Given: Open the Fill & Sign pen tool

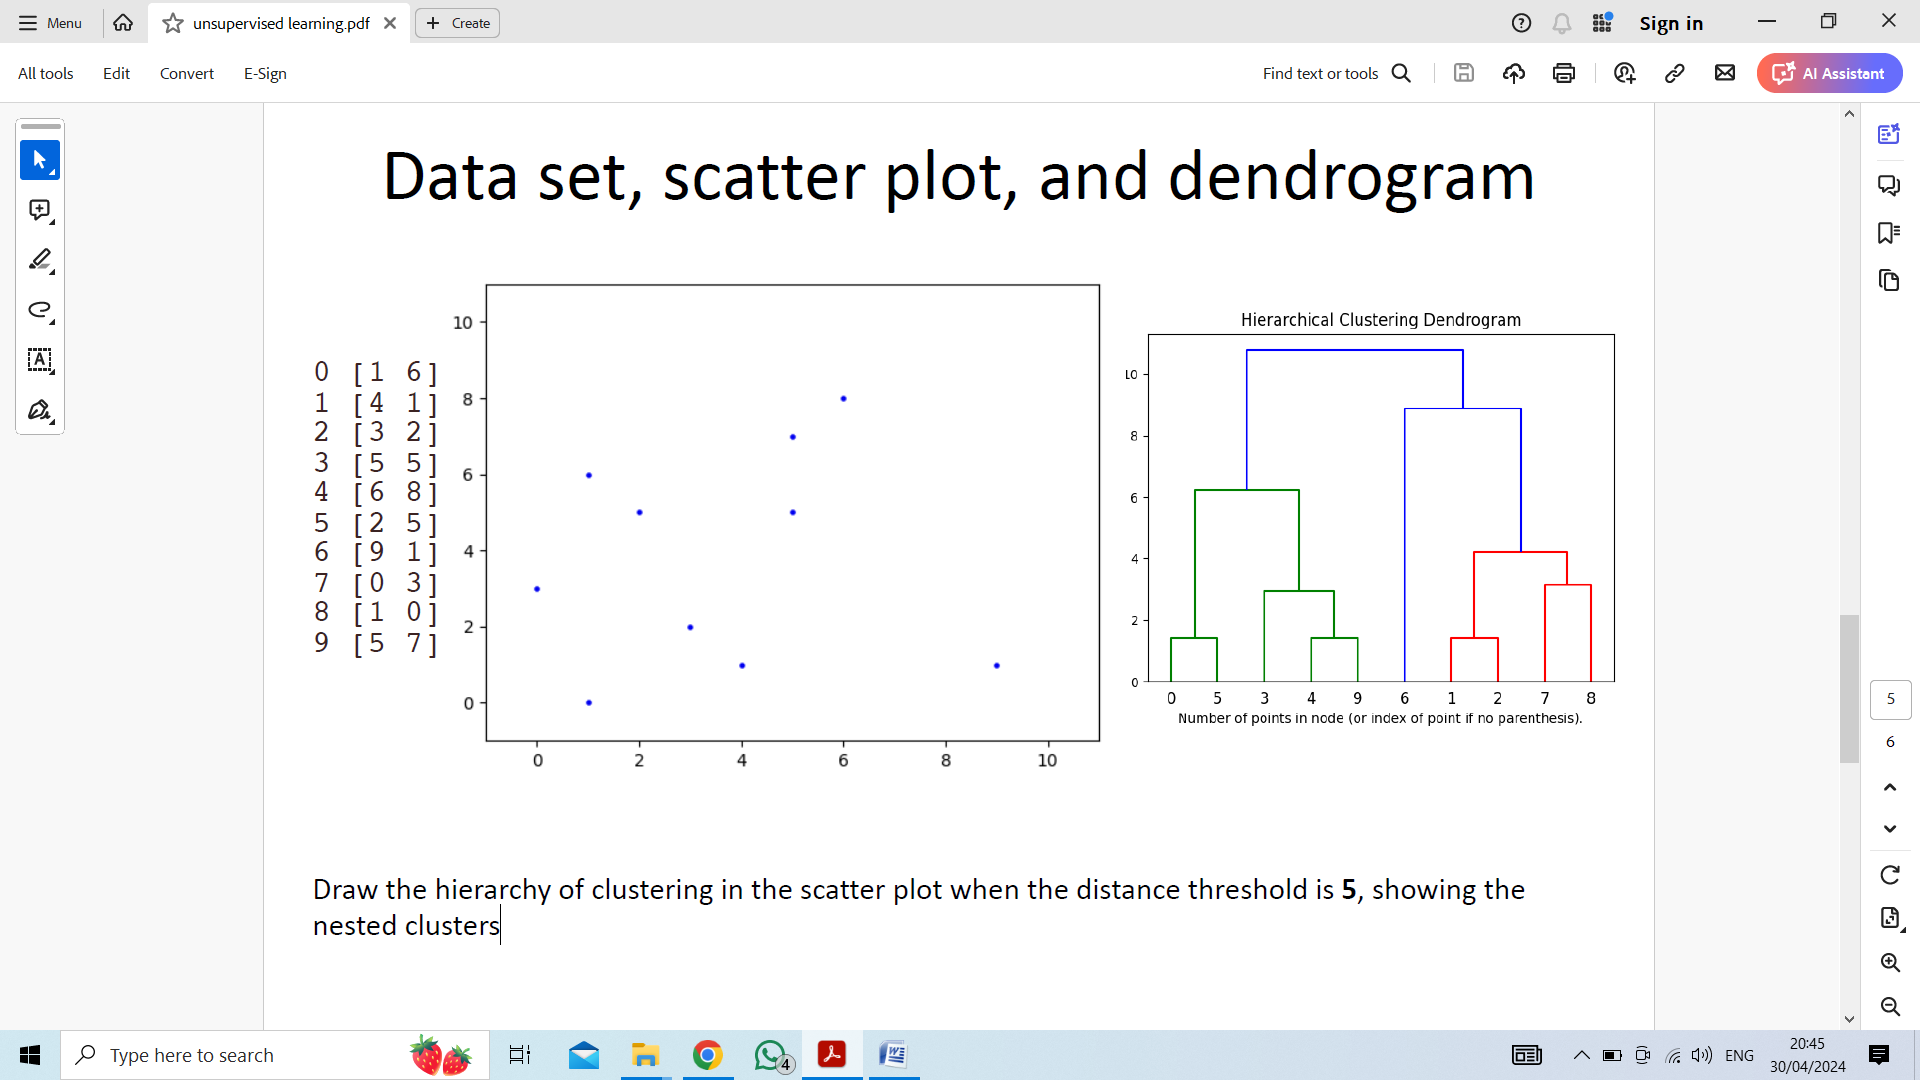Looking at the screenshot, I should [37, 410].
